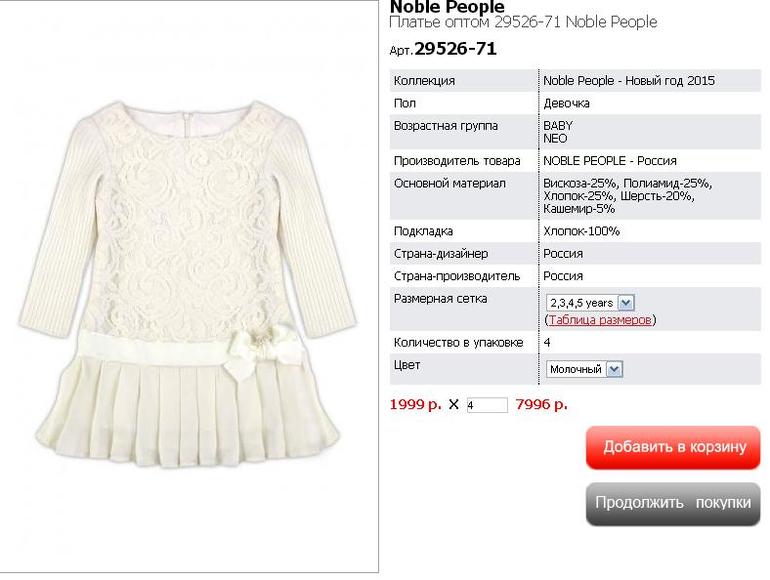Click the bold Noble People heading
This screenshot has width=770, height=580.
(x=447, y=7)
